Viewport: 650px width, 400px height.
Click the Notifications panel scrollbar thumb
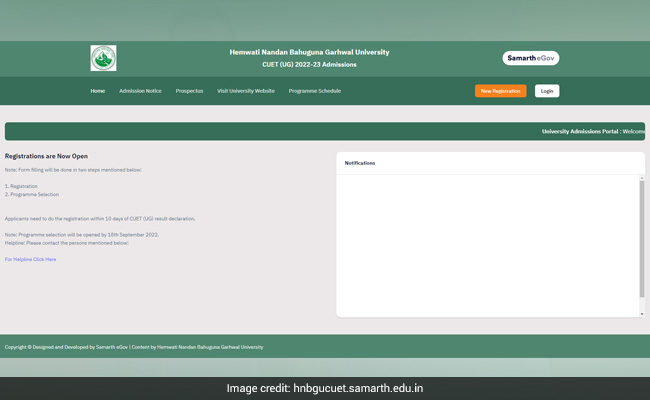(642, 238)
